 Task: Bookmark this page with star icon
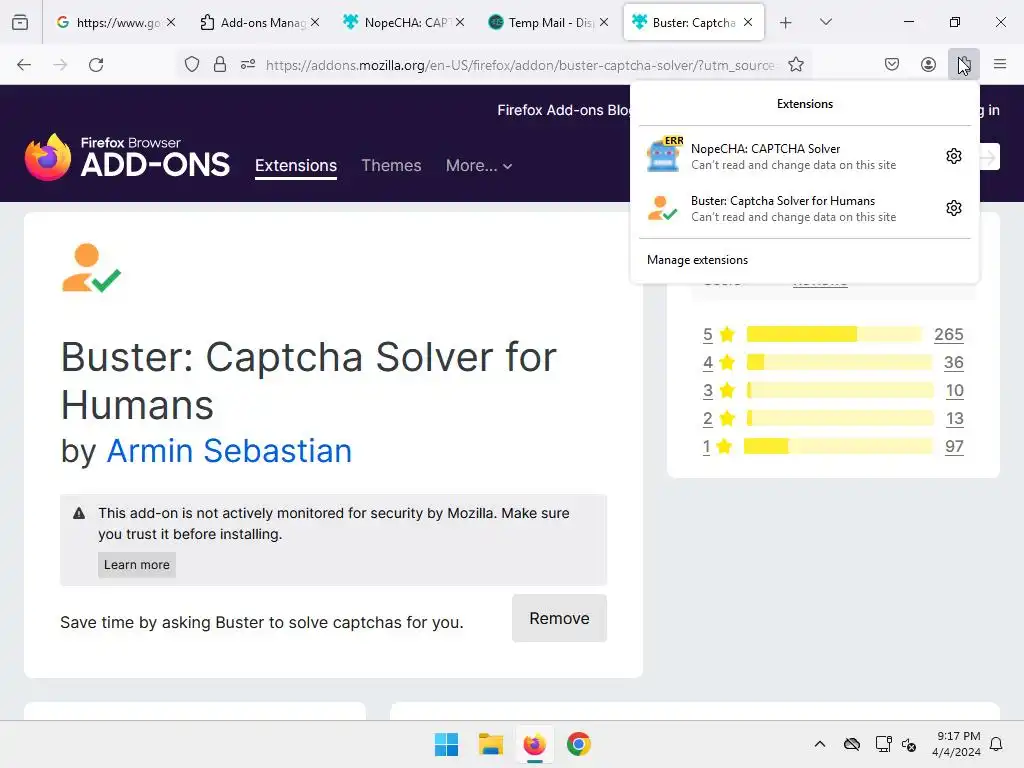pos(795,64)
